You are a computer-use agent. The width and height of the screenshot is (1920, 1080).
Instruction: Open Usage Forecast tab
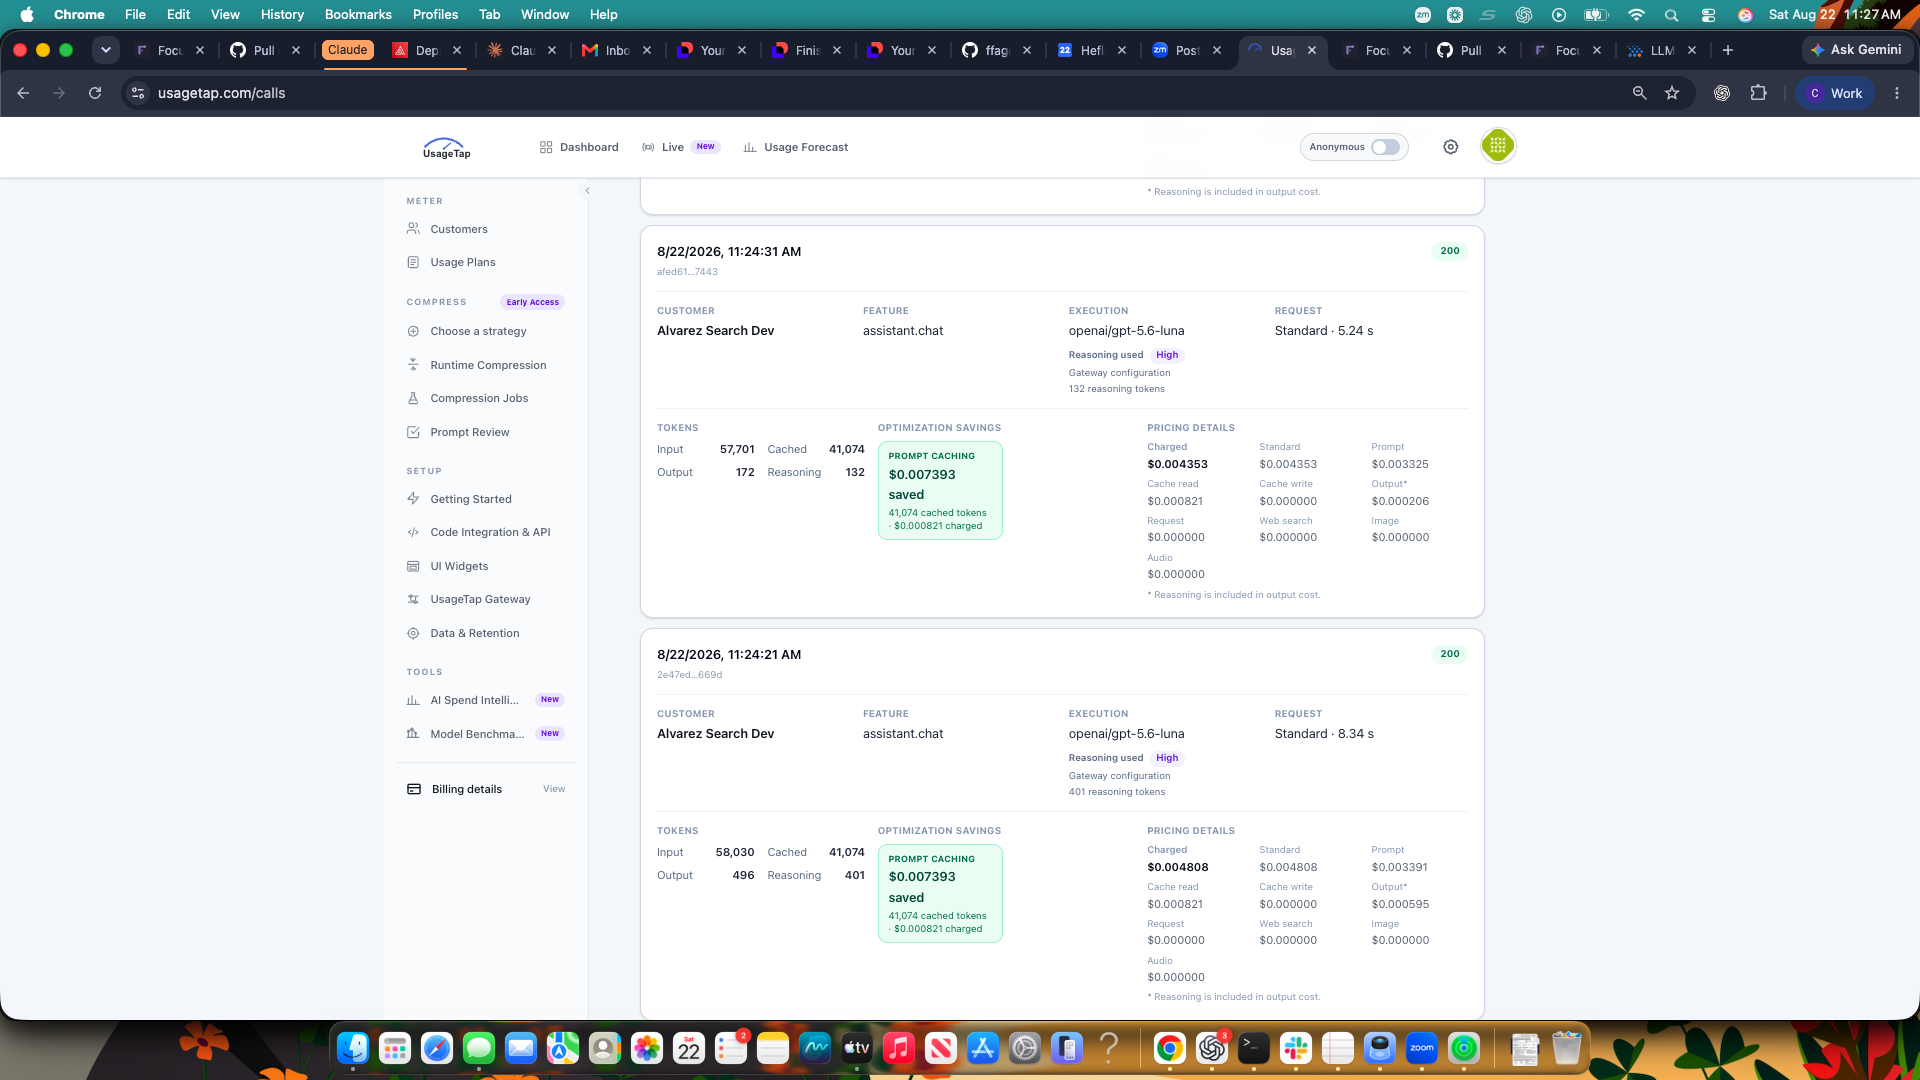pos(795,147)
